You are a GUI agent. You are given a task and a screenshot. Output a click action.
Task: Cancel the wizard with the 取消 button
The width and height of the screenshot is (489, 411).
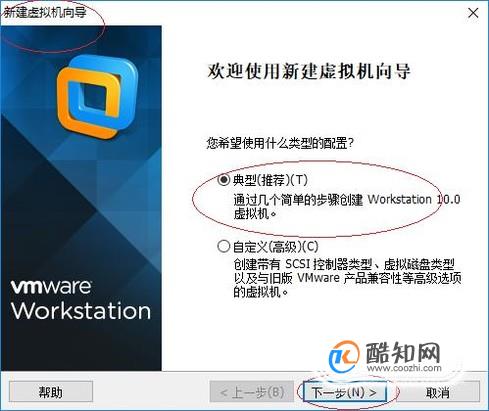point(438,392)
